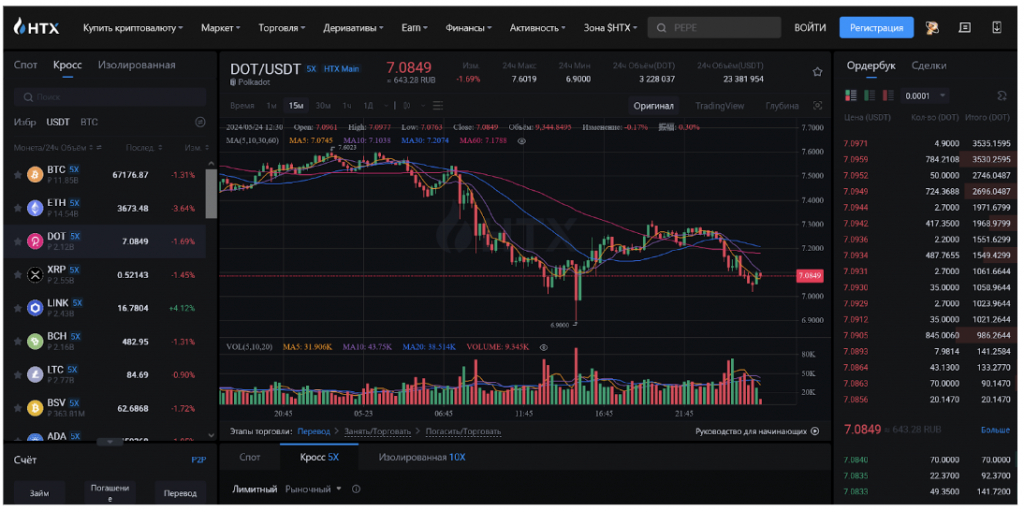This screenshot has width=1024, height=511.
Task: Favorite the BTC pair with its star
Action: click(x=17, y=174)
